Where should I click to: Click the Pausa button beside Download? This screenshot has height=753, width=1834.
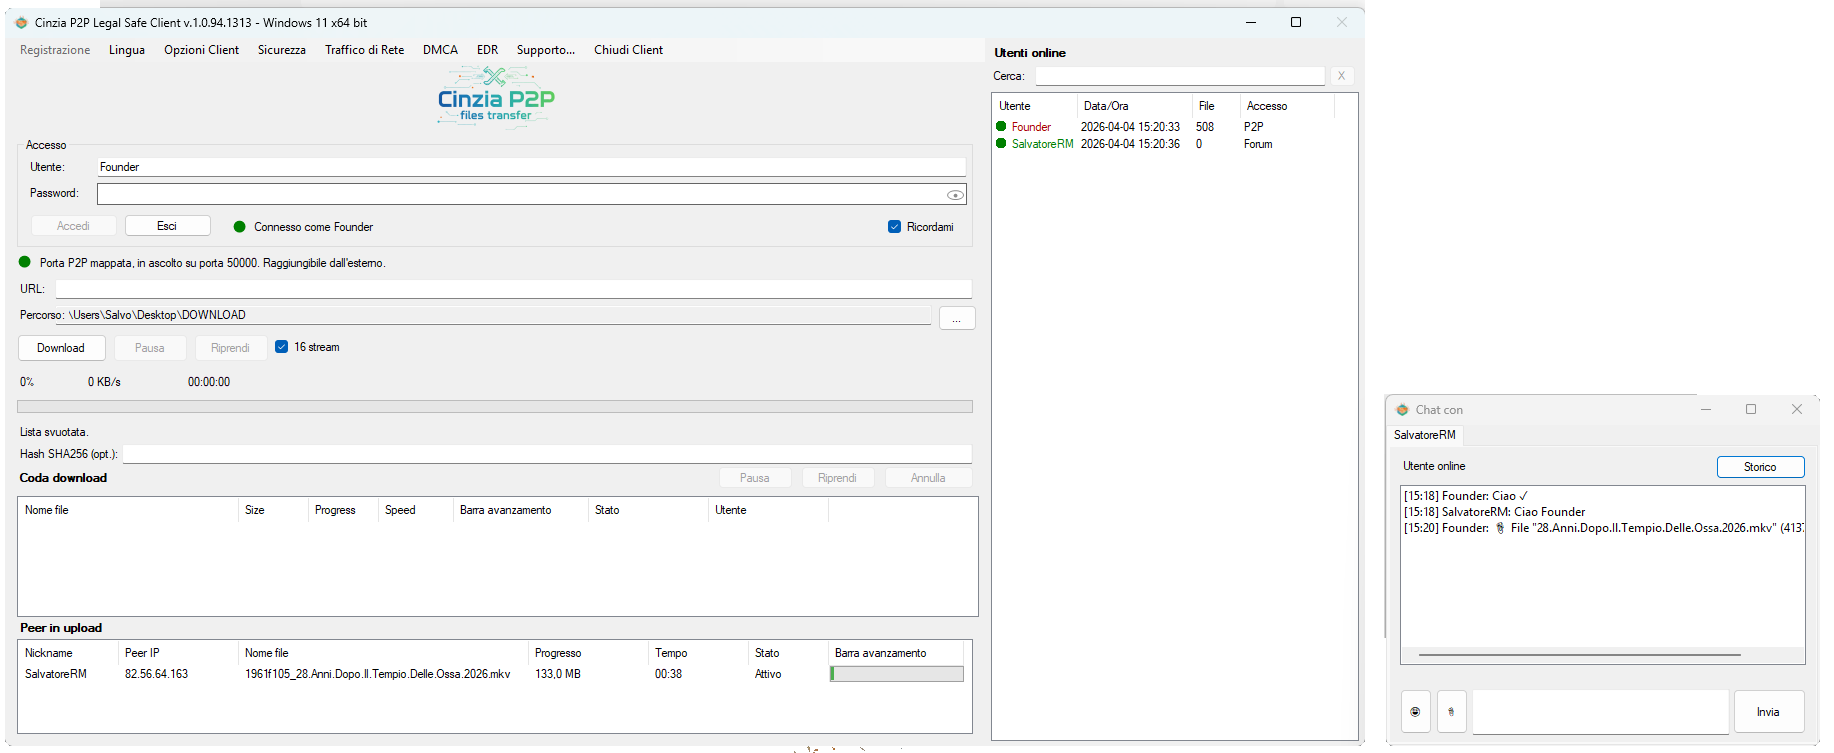(x=149, y=348)
